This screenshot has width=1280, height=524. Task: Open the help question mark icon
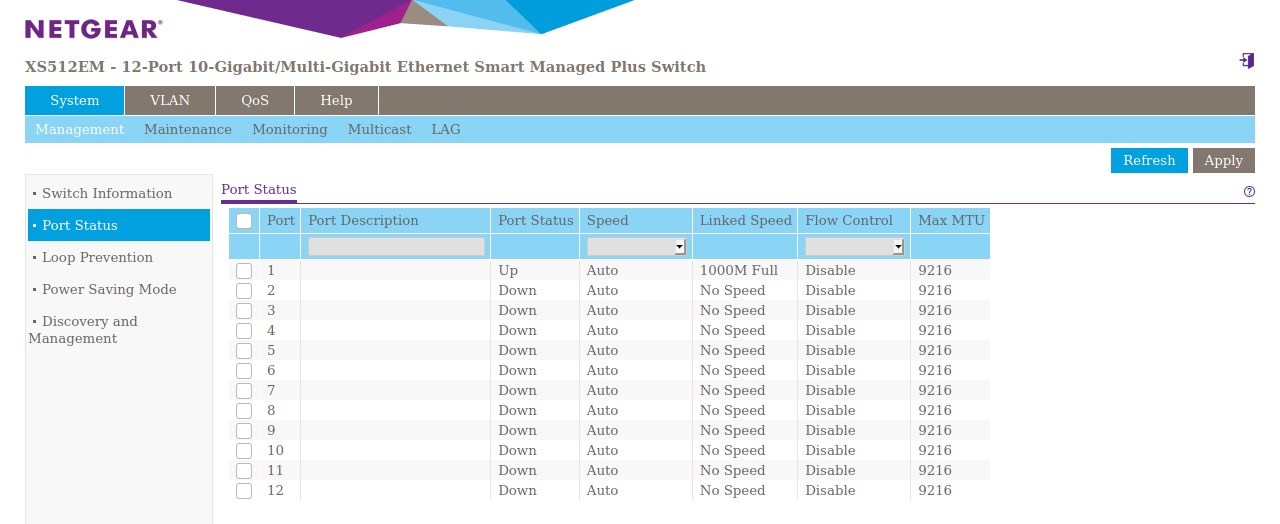point(1249,191)
